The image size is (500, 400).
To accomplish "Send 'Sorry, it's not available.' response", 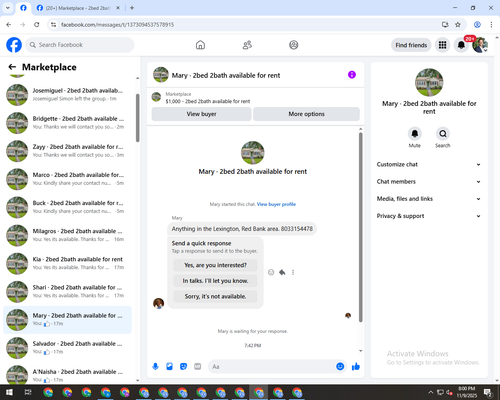I will point(215,296).
